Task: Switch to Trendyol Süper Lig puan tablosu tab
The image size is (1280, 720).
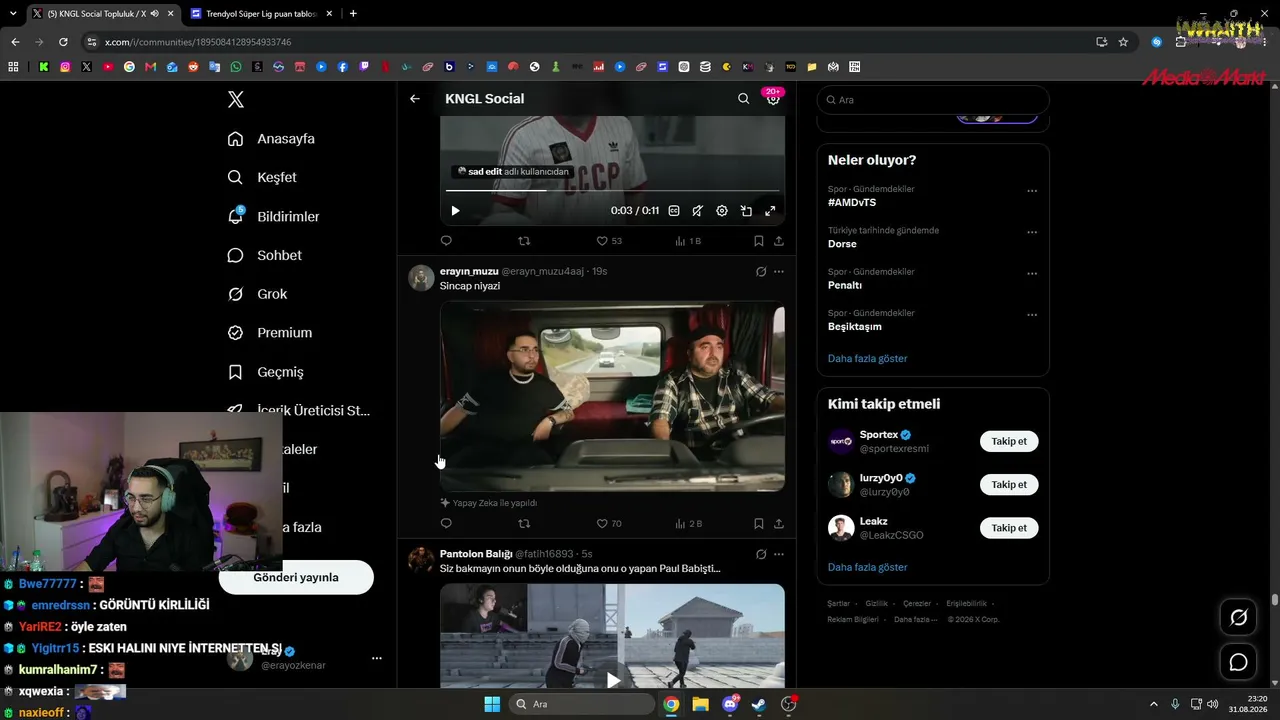Action: pyautogui.click(x=260, y=14)
